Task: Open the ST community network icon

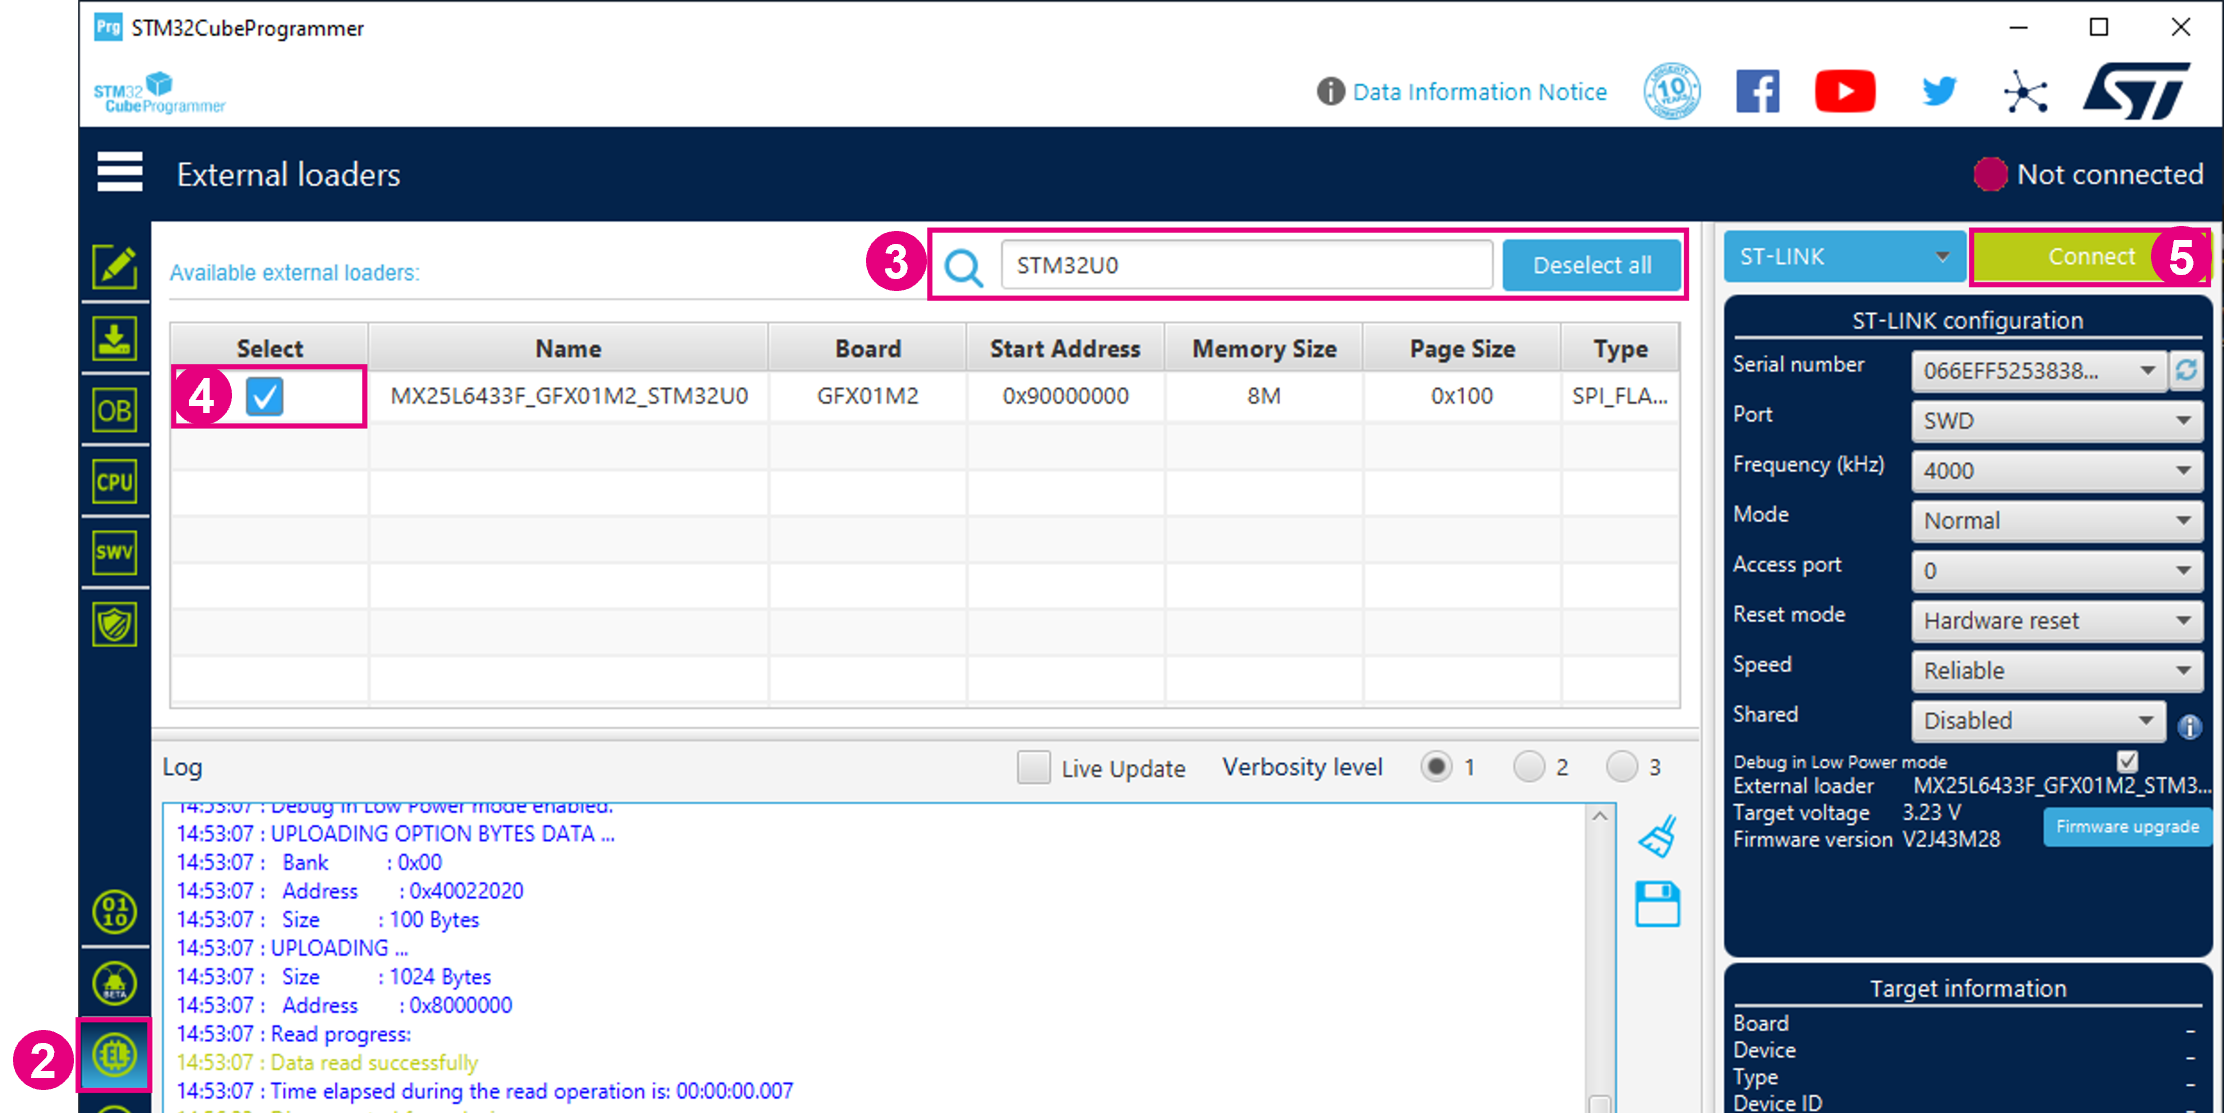Action: [x=2026, y=93]
